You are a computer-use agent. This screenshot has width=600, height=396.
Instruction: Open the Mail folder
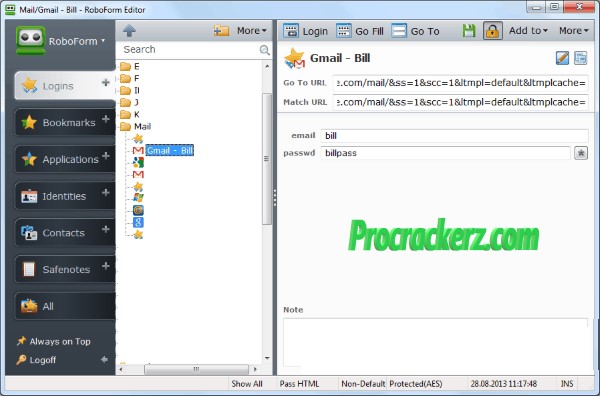pos(135,126)
